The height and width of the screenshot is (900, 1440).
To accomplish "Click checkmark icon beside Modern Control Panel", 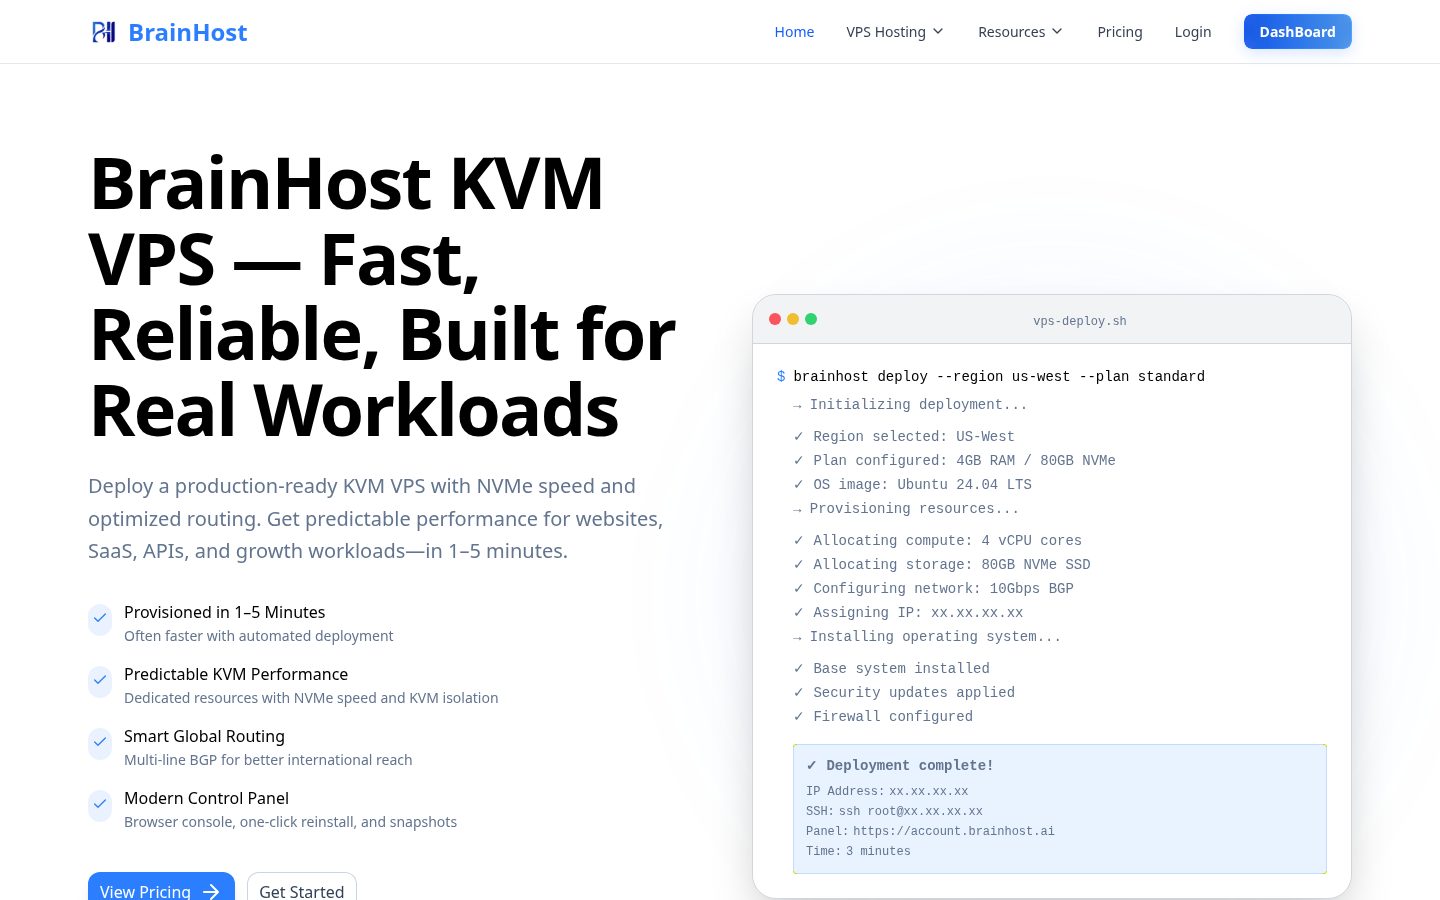I will click(100, 804).
